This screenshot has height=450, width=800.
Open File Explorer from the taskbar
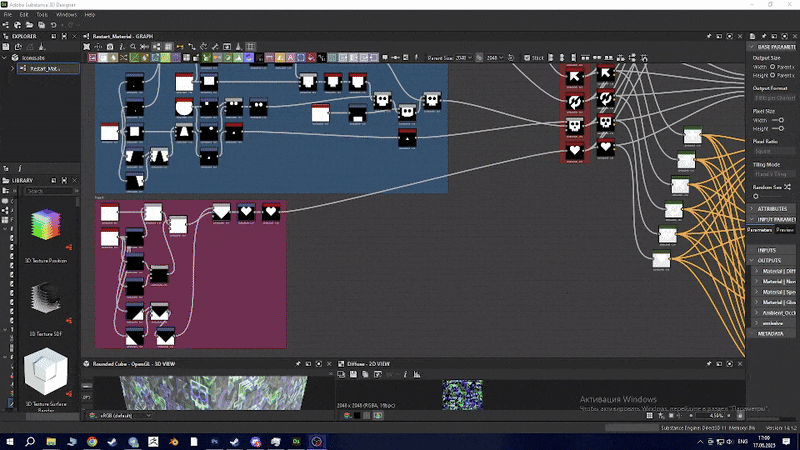(51, 441)
